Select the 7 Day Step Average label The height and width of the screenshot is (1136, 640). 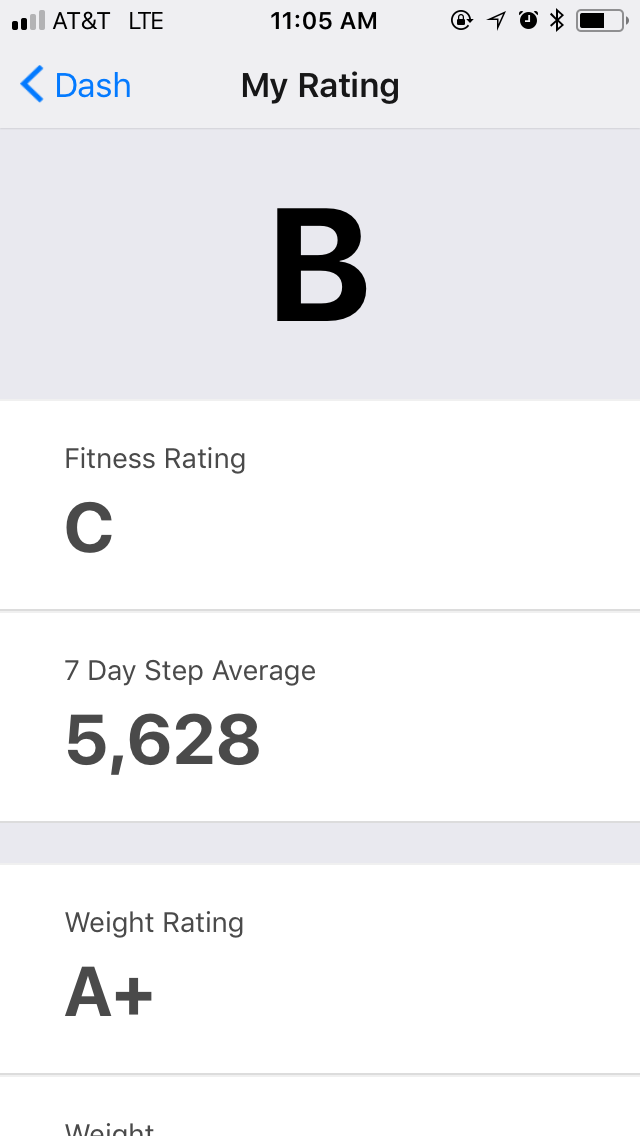tap(190, 670)
